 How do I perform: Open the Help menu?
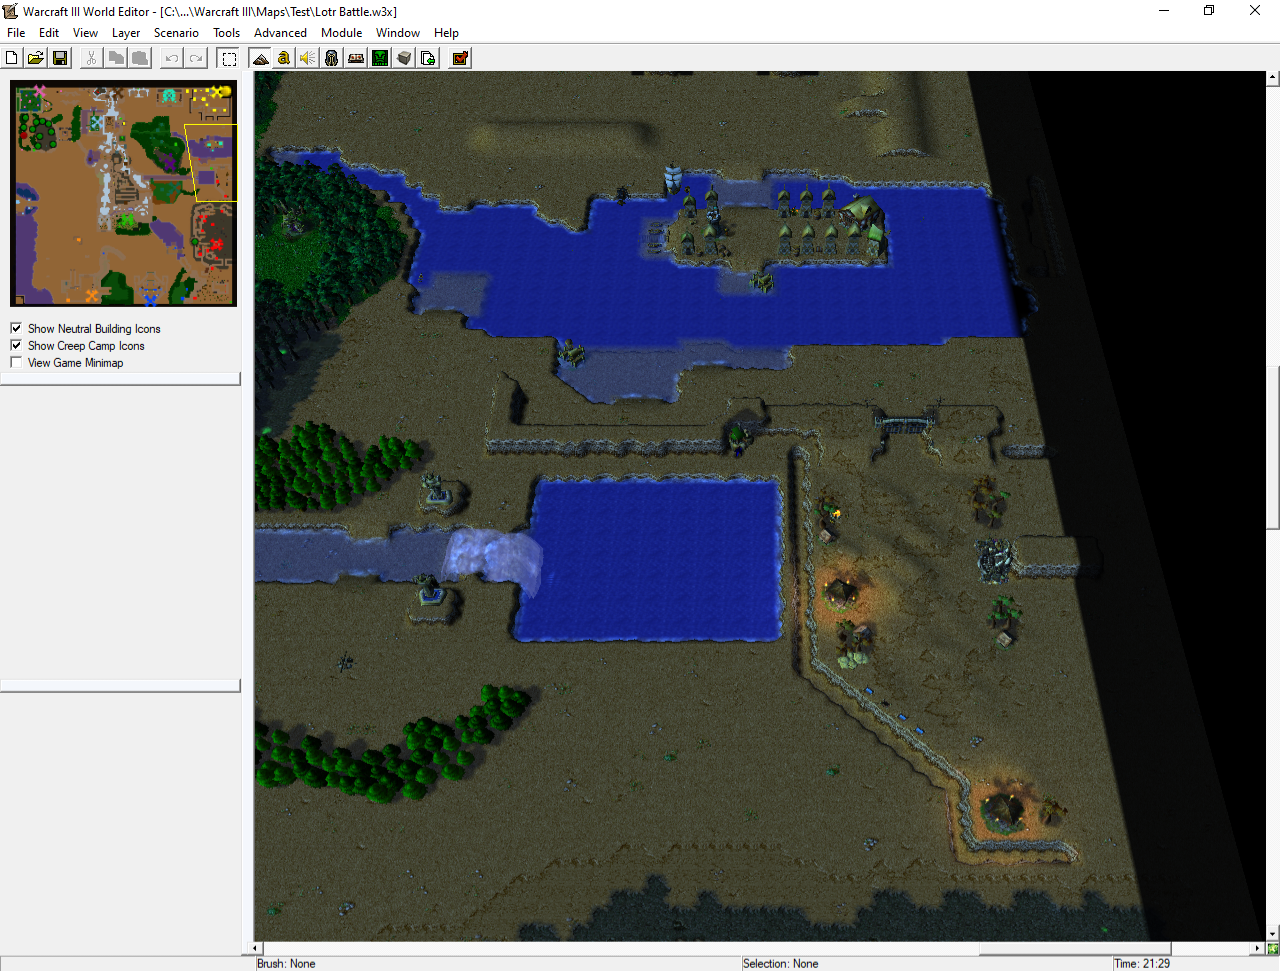[446, 33]
